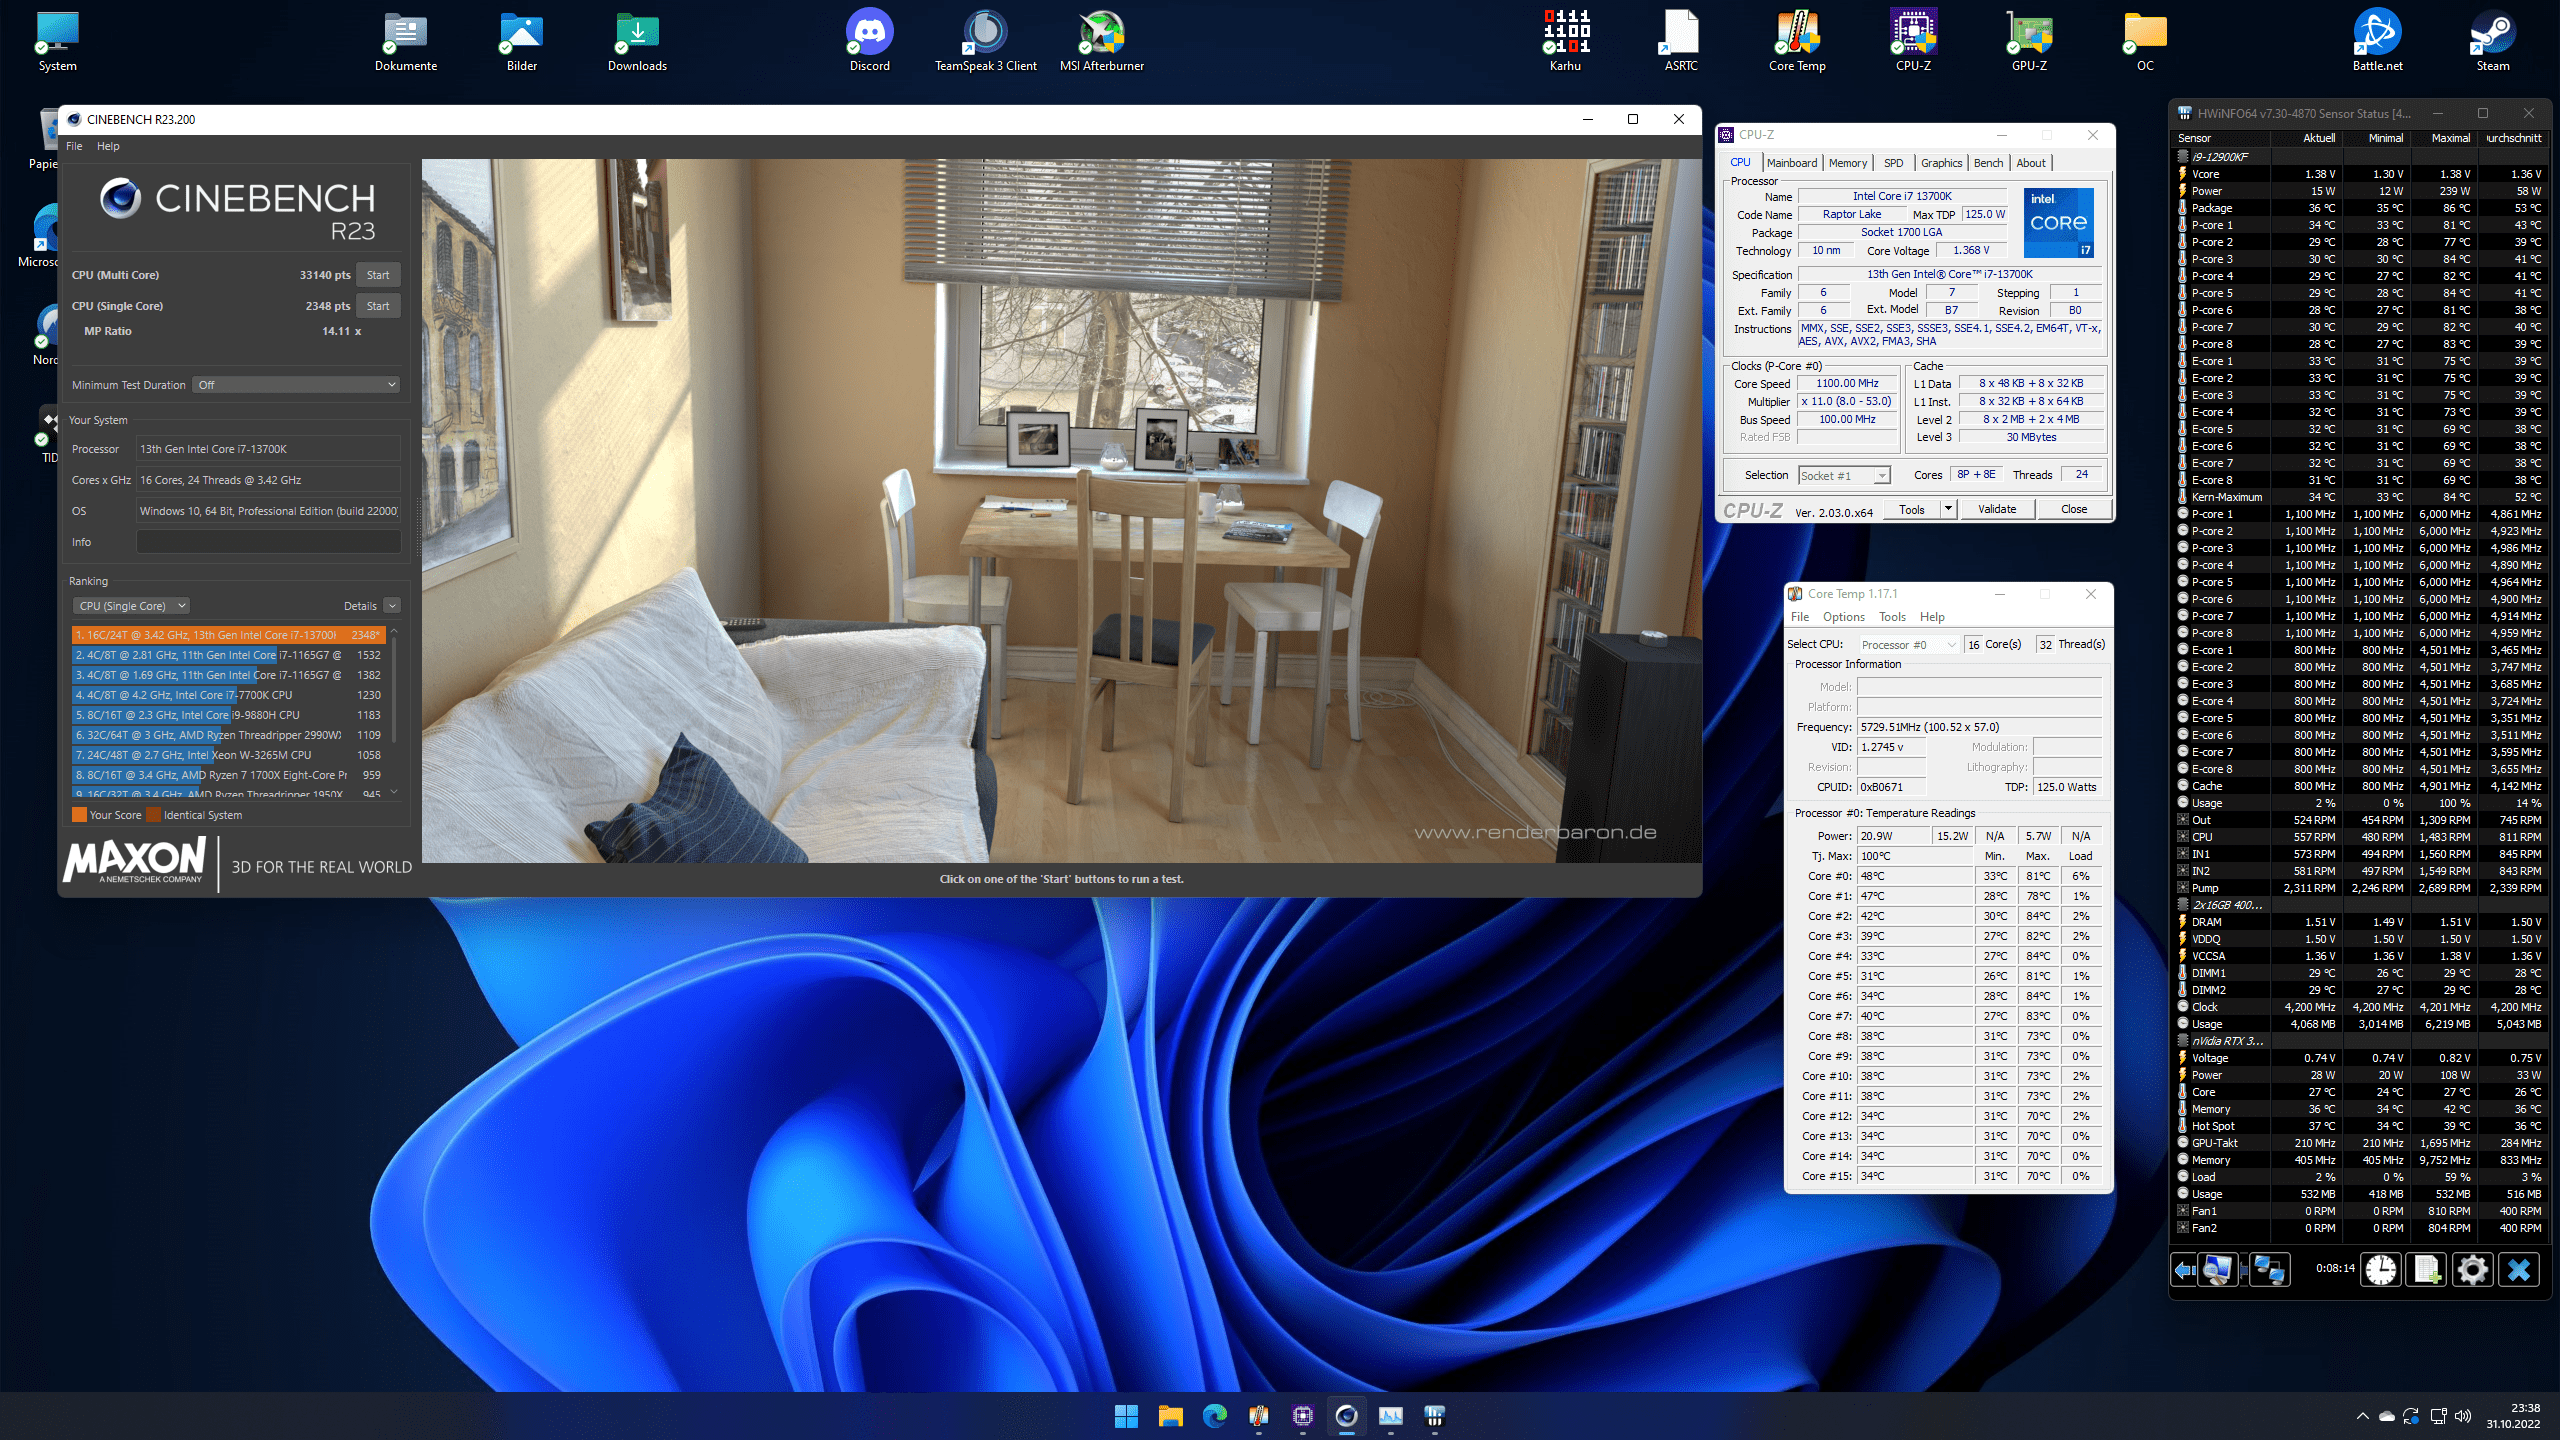
Task: Open Core Temp Select CPU dropdown
Action: click(1908, 645)
